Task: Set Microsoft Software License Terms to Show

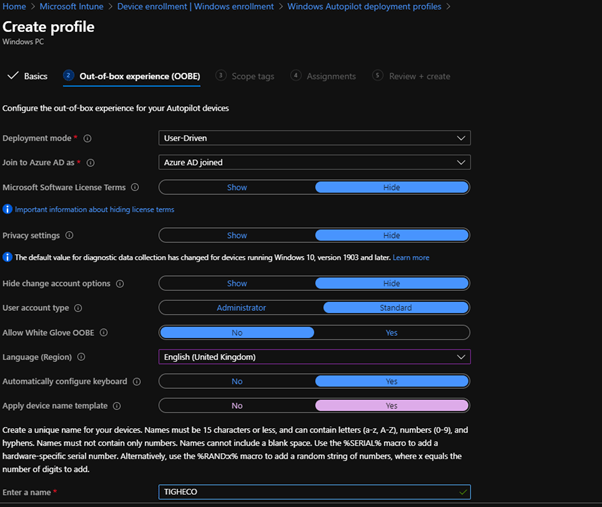Action: pyautogui.click(x=237, y=187)
